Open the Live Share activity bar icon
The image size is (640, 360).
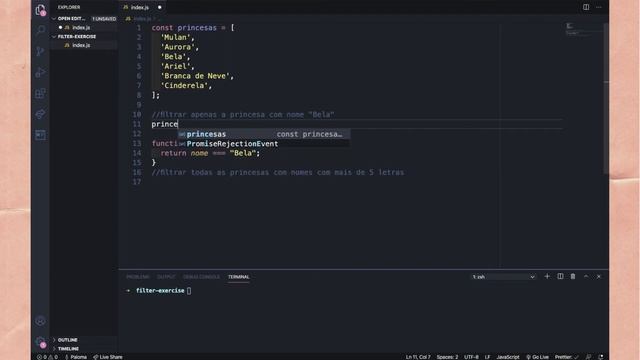(40, 114)
